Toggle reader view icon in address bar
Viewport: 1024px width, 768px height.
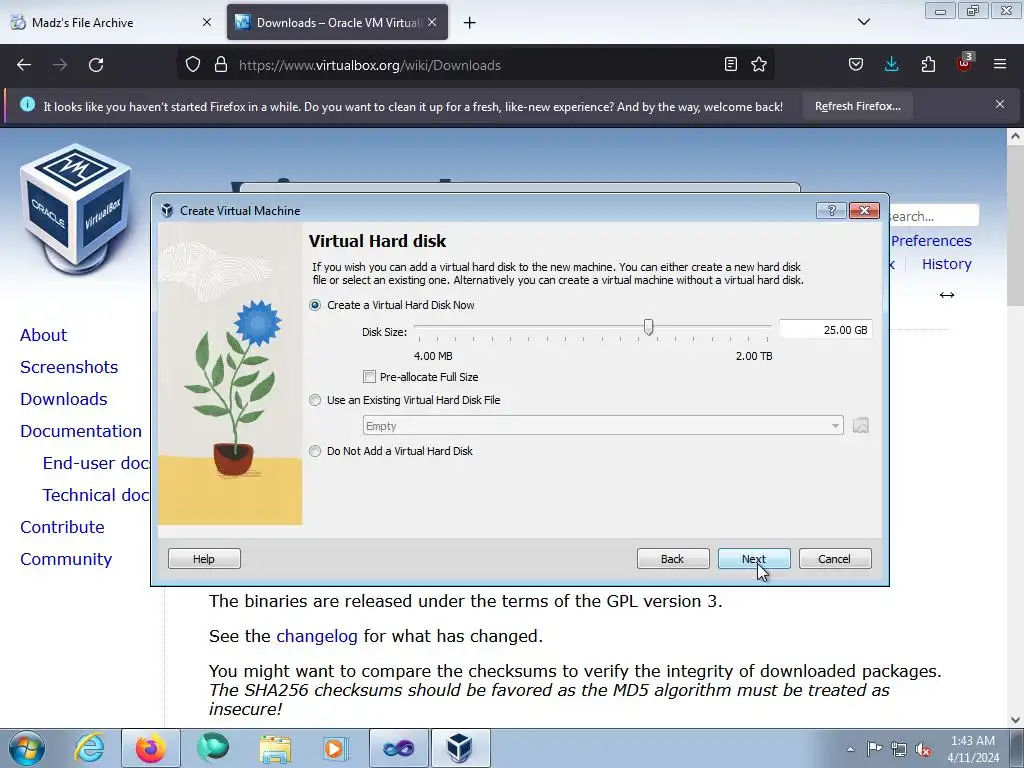(731, 65)
